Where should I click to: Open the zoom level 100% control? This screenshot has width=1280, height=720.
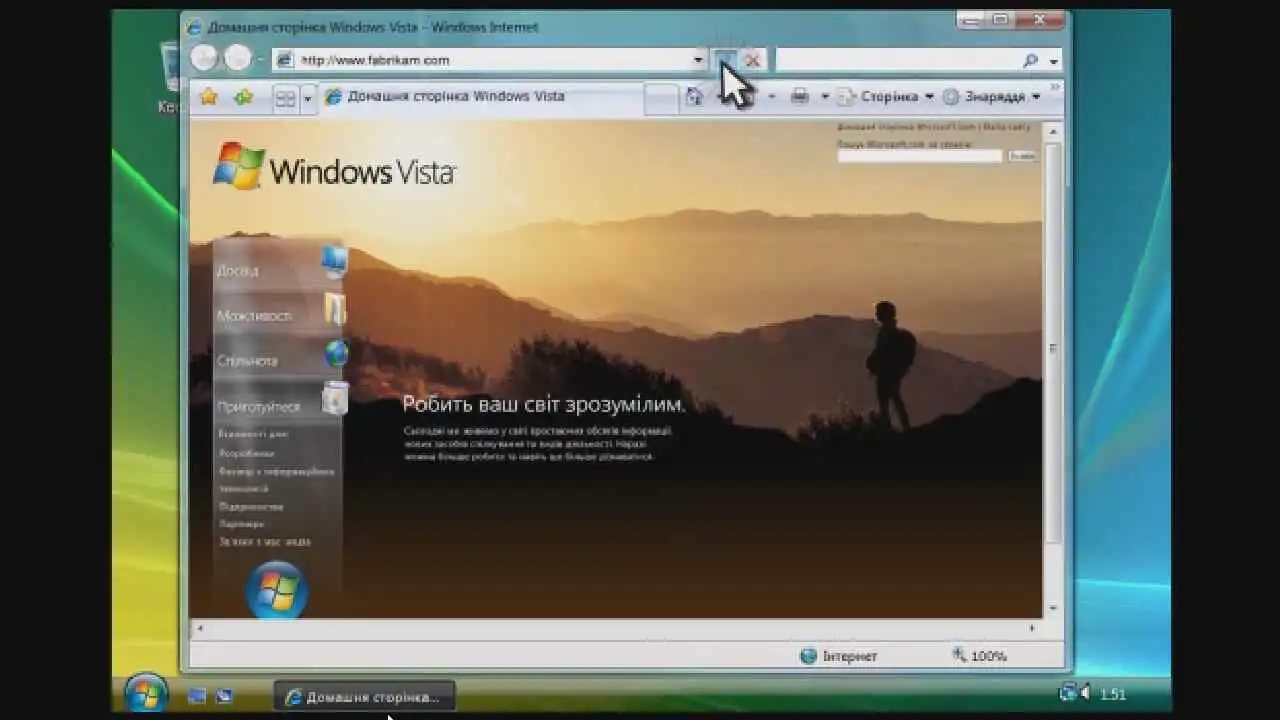[x=979, y=656]
